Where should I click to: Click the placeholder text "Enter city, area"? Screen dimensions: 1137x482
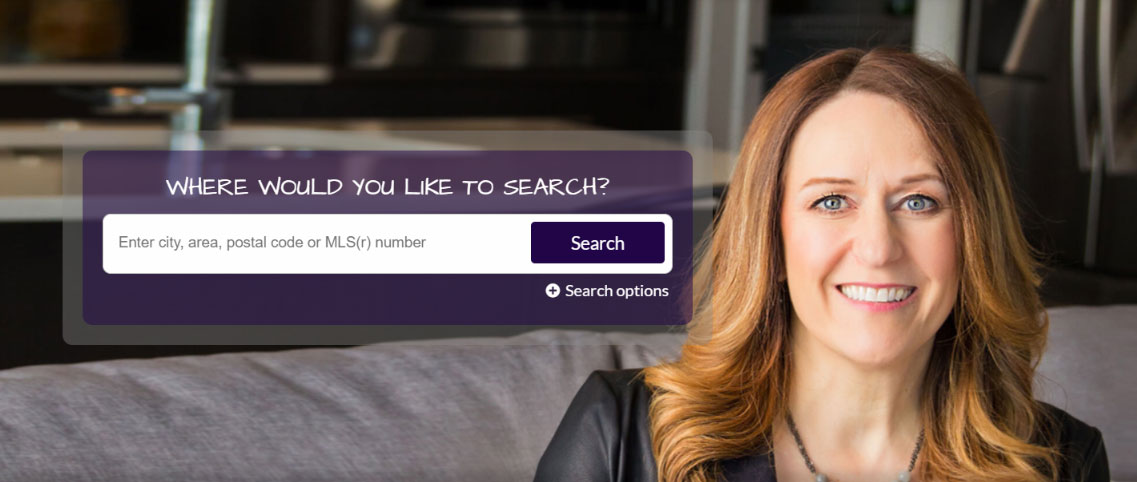click(x=170, y=243)
